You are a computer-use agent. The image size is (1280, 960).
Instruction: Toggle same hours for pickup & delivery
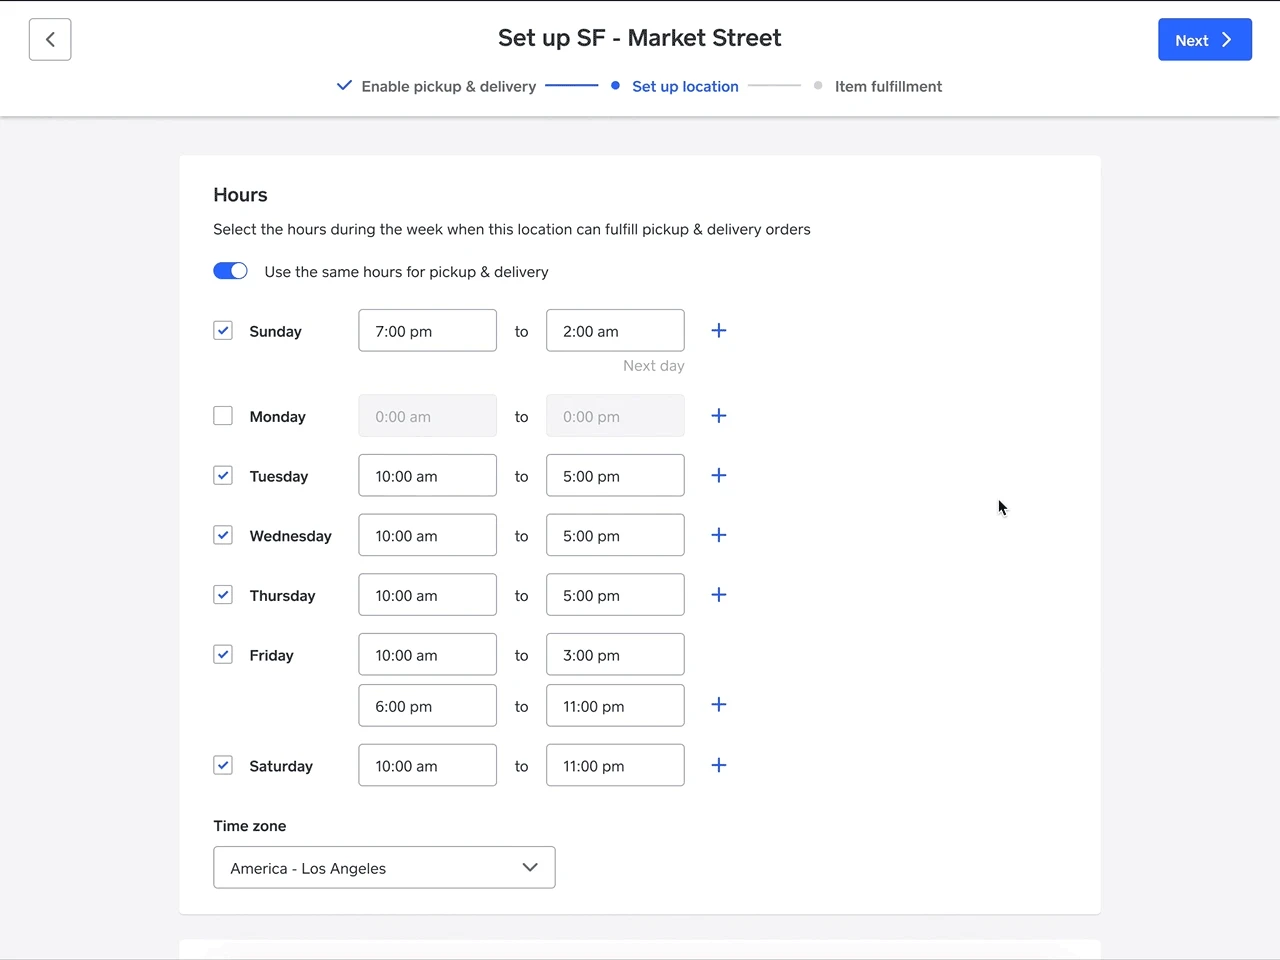point(230,271)
